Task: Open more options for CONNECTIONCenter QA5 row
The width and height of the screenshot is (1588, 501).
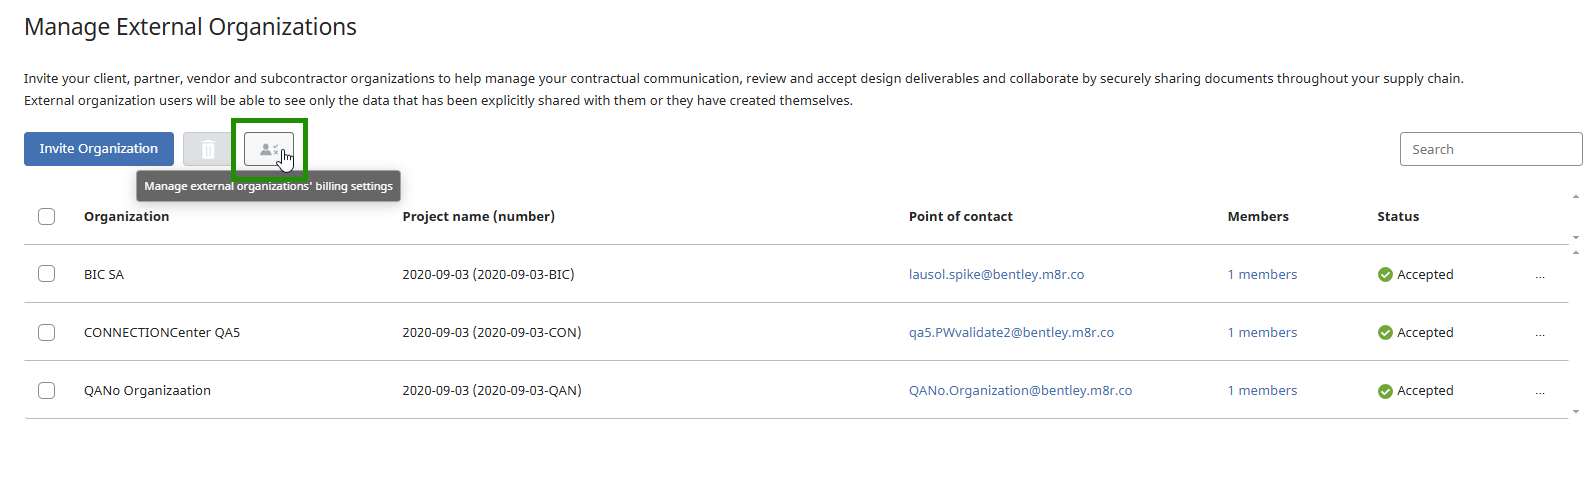Action: click(x=1540, y=333)
